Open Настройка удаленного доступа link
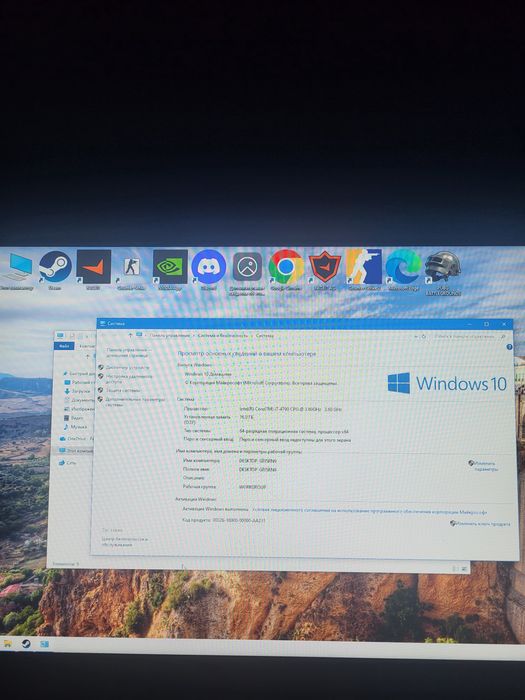 click(x=129, y=379)
